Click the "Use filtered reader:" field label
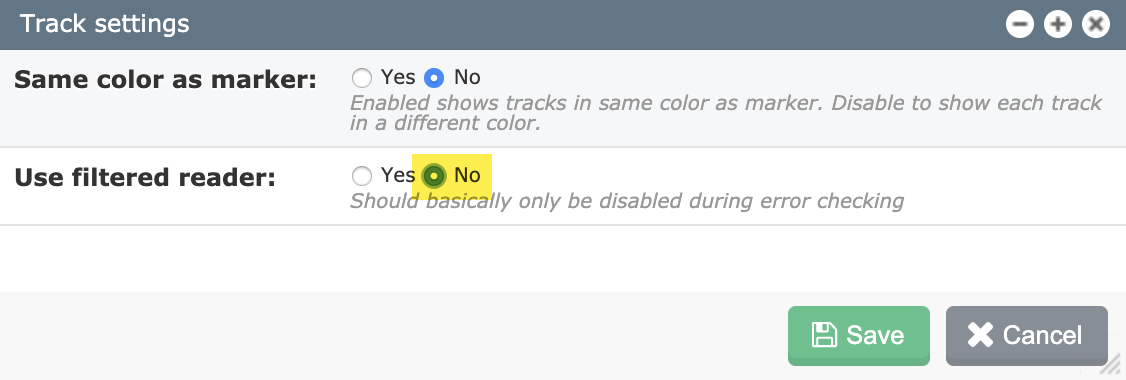This screenshot has height=380, width=1126. point(145,177)
